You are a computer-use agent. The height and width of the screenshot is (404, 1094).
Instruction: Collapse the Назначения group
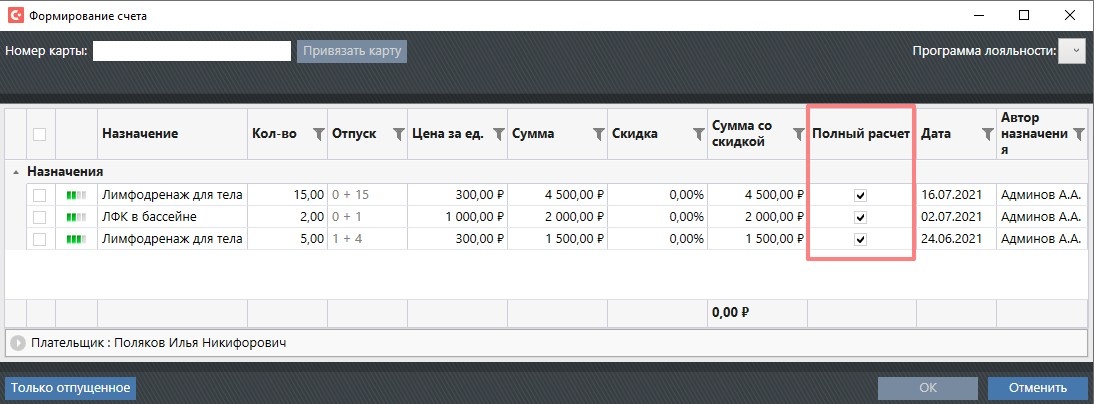[x=15, y=171]
